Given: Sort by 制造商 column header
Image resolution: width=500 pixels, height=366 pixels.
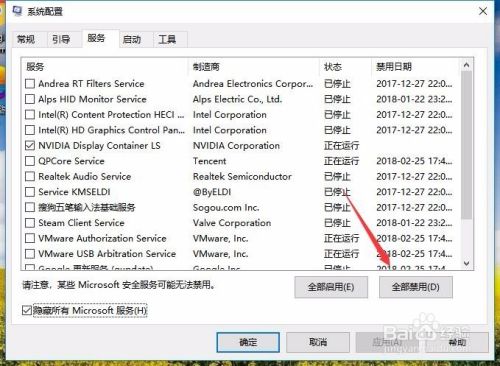Looking at the screenshot, I should (x=254, y=67).
